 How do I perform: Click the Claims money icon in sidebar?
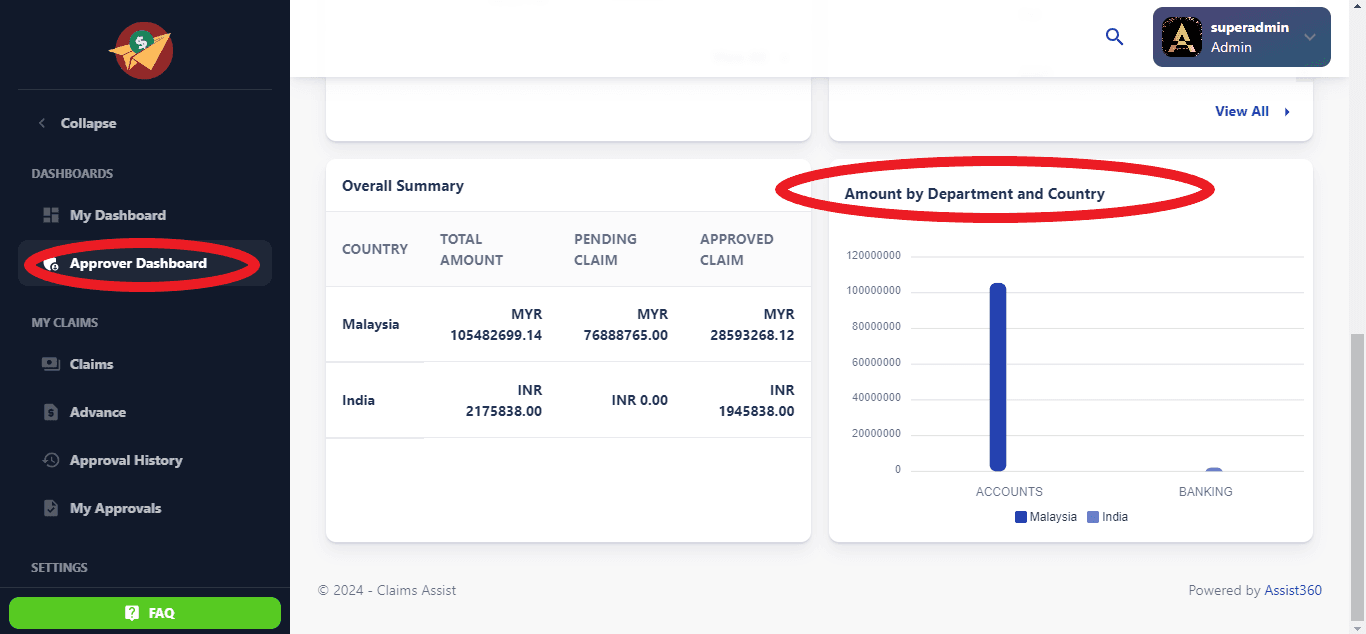tap(51, 364)
